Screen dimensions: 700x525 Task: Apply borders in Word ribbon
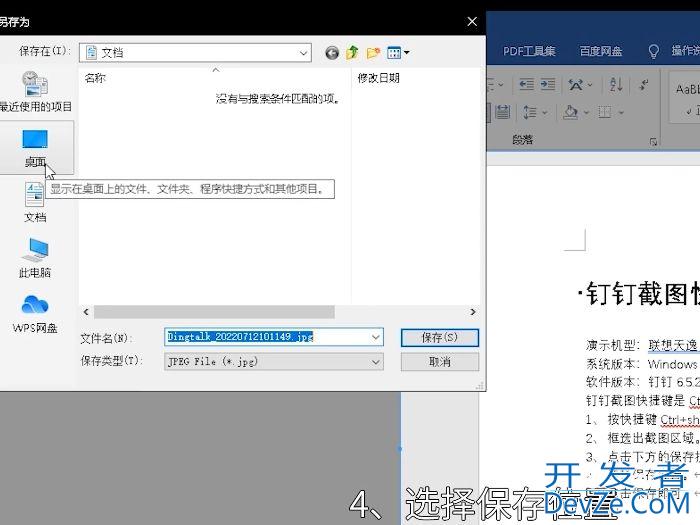click(x=605, y=112)
